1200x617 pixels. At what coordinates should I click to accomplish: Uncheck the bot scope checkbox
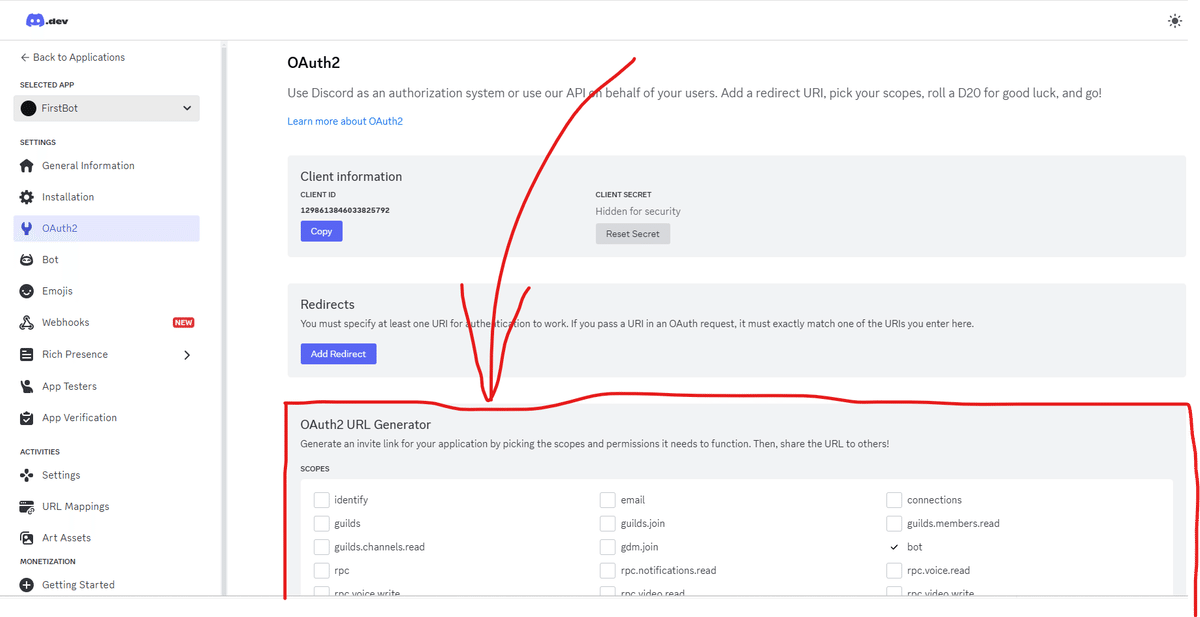(x=894, y=547)
